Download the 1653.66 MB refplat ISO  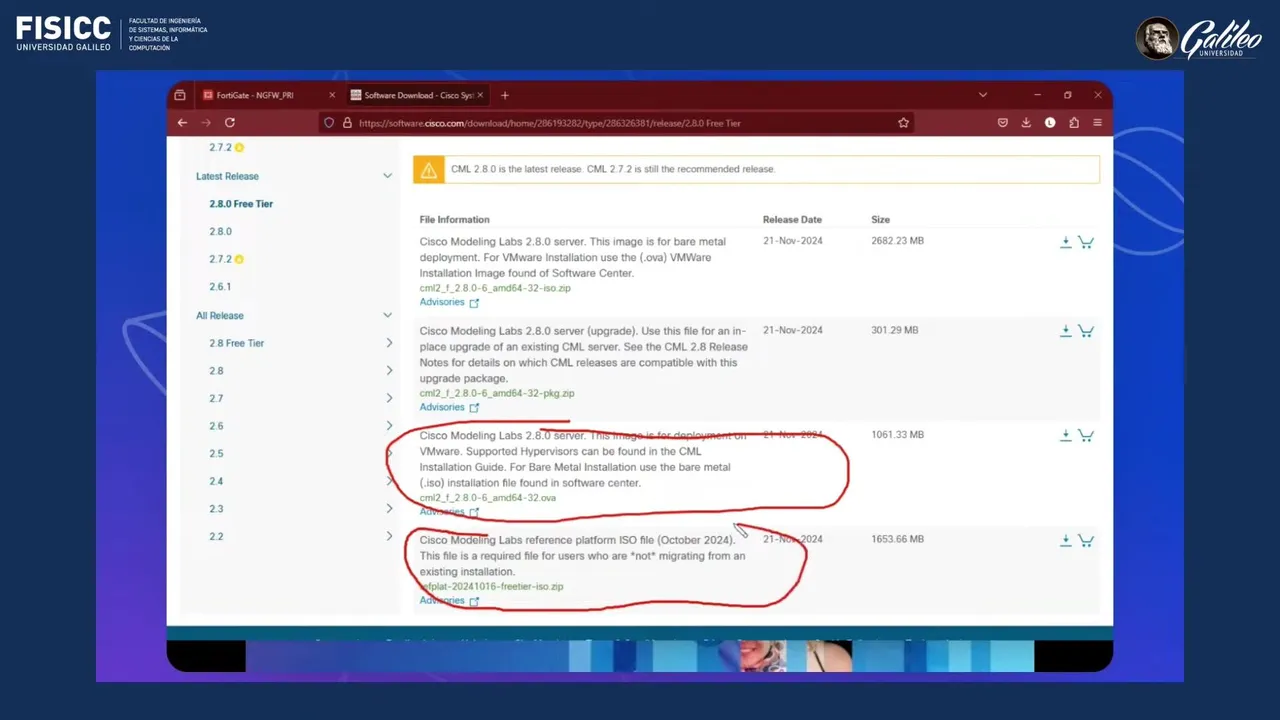click(x=1066, y=541)
